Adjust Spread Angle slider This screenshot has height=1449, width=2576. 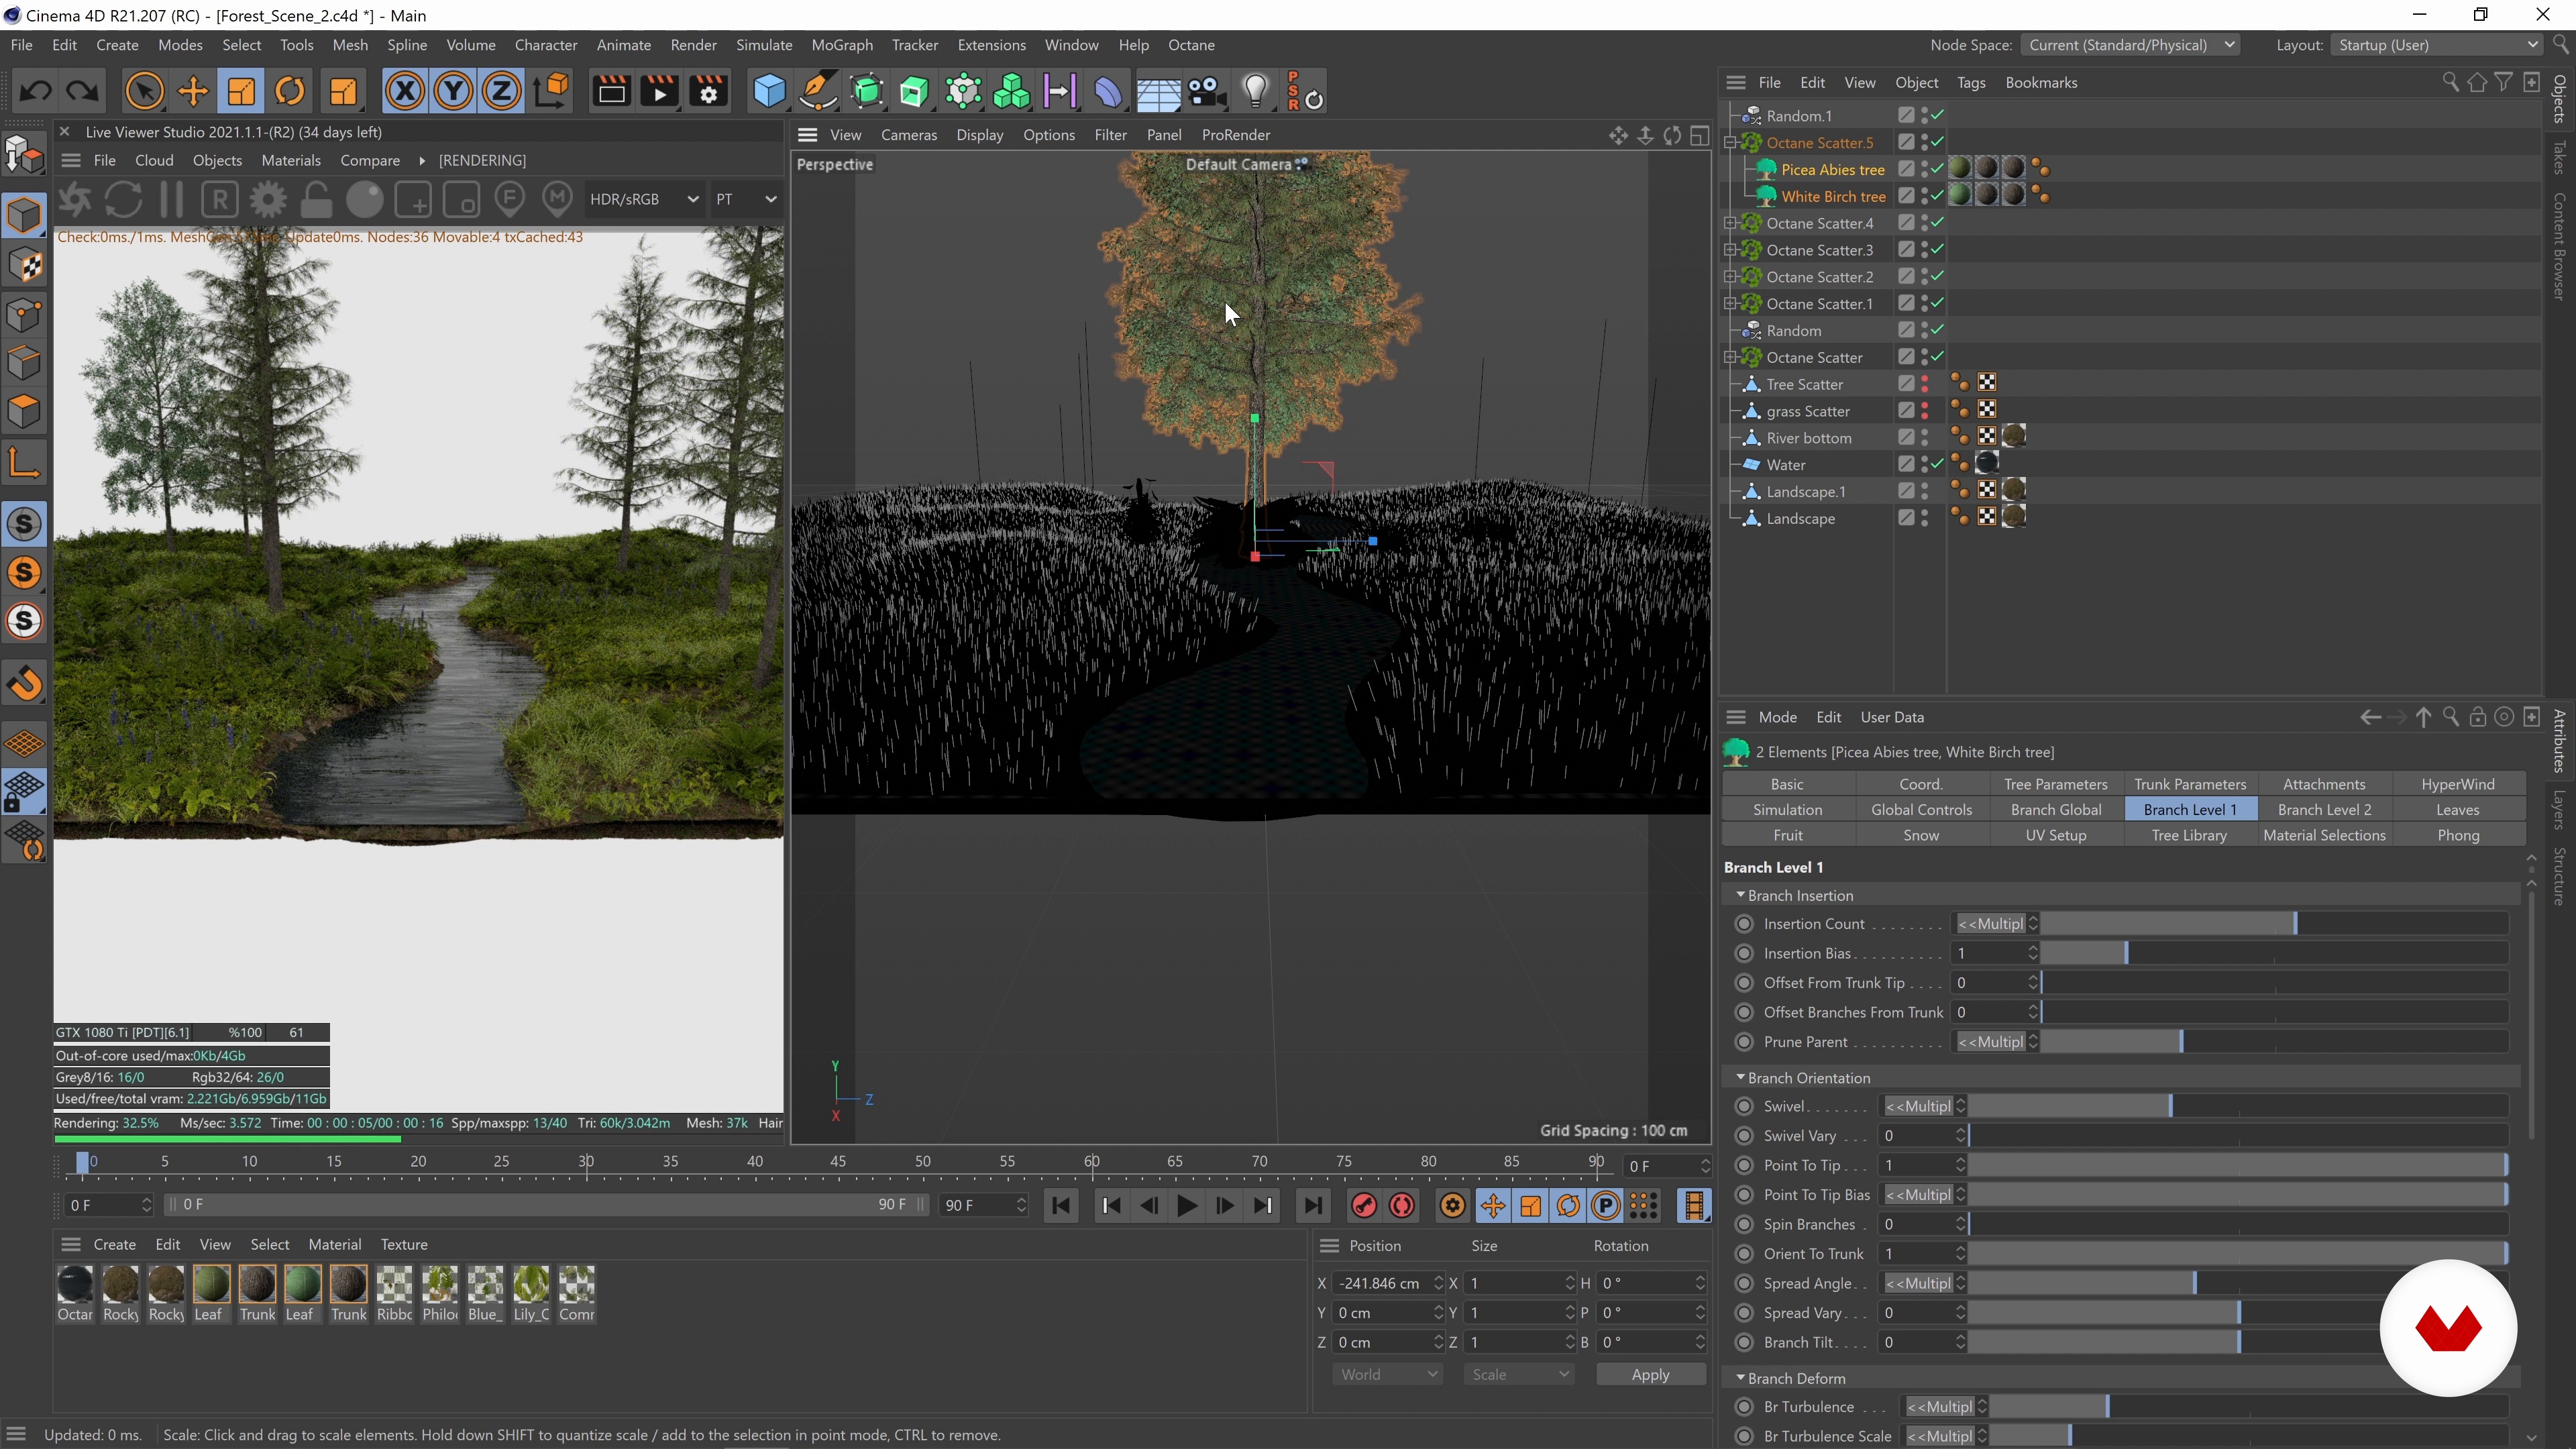2238,1283
